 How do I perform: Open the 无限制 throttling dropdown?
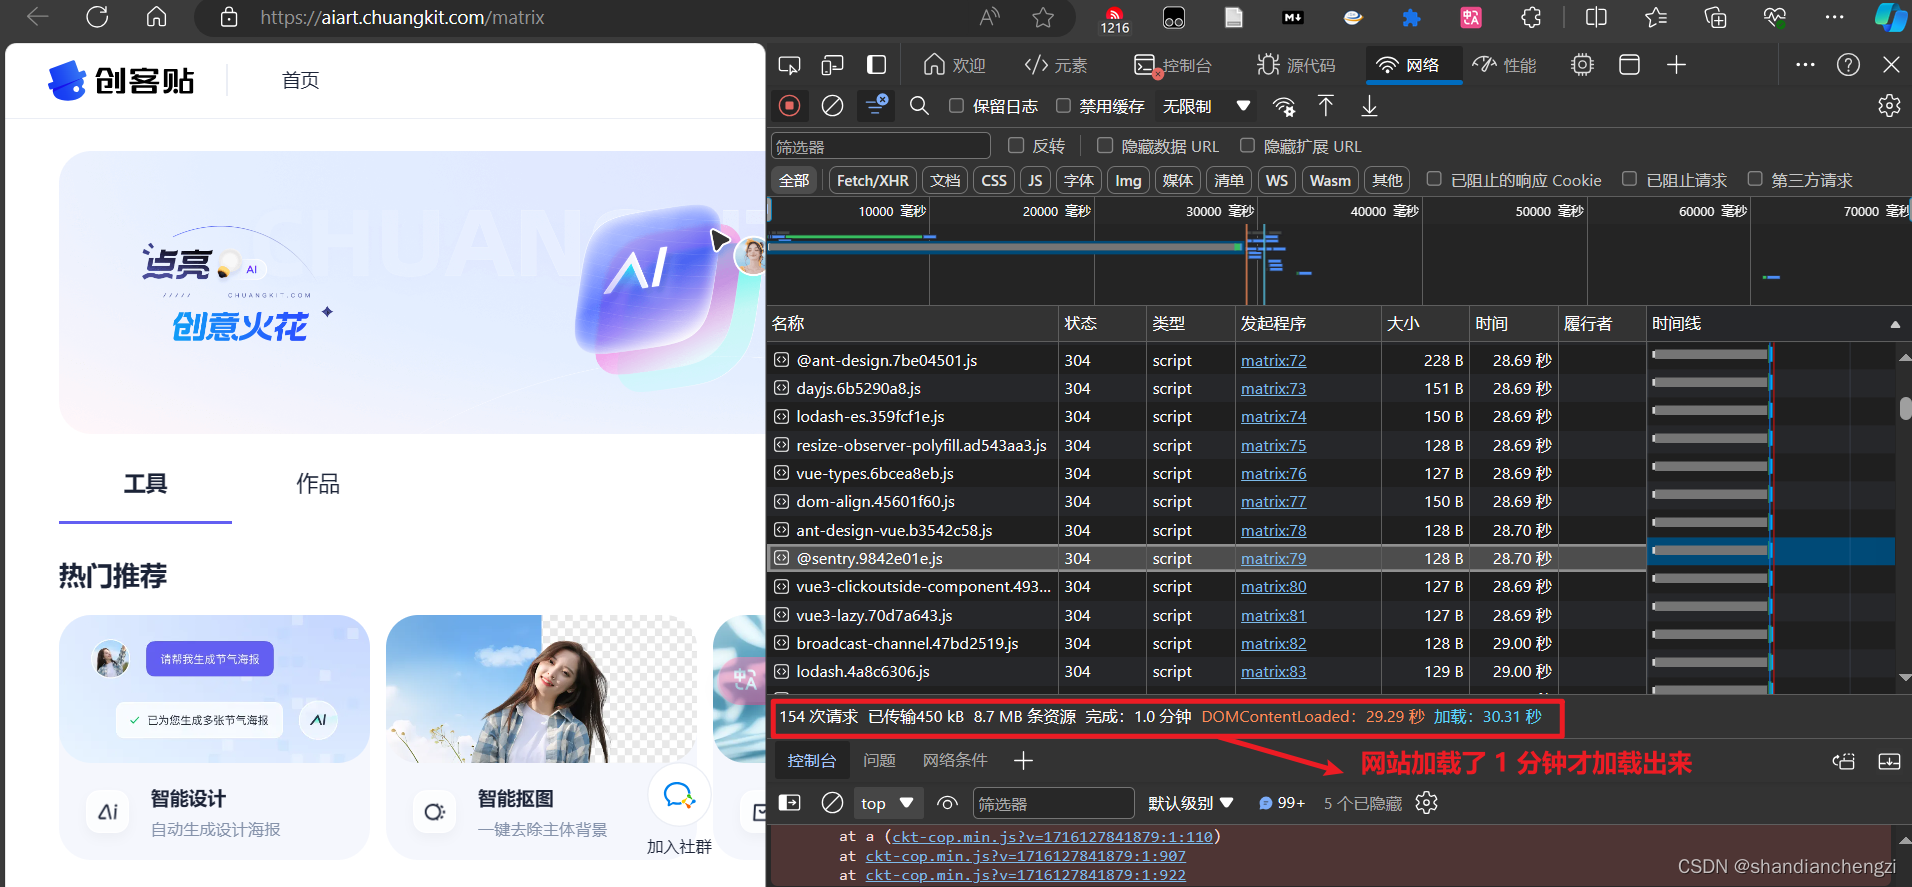pos(1206,106)
